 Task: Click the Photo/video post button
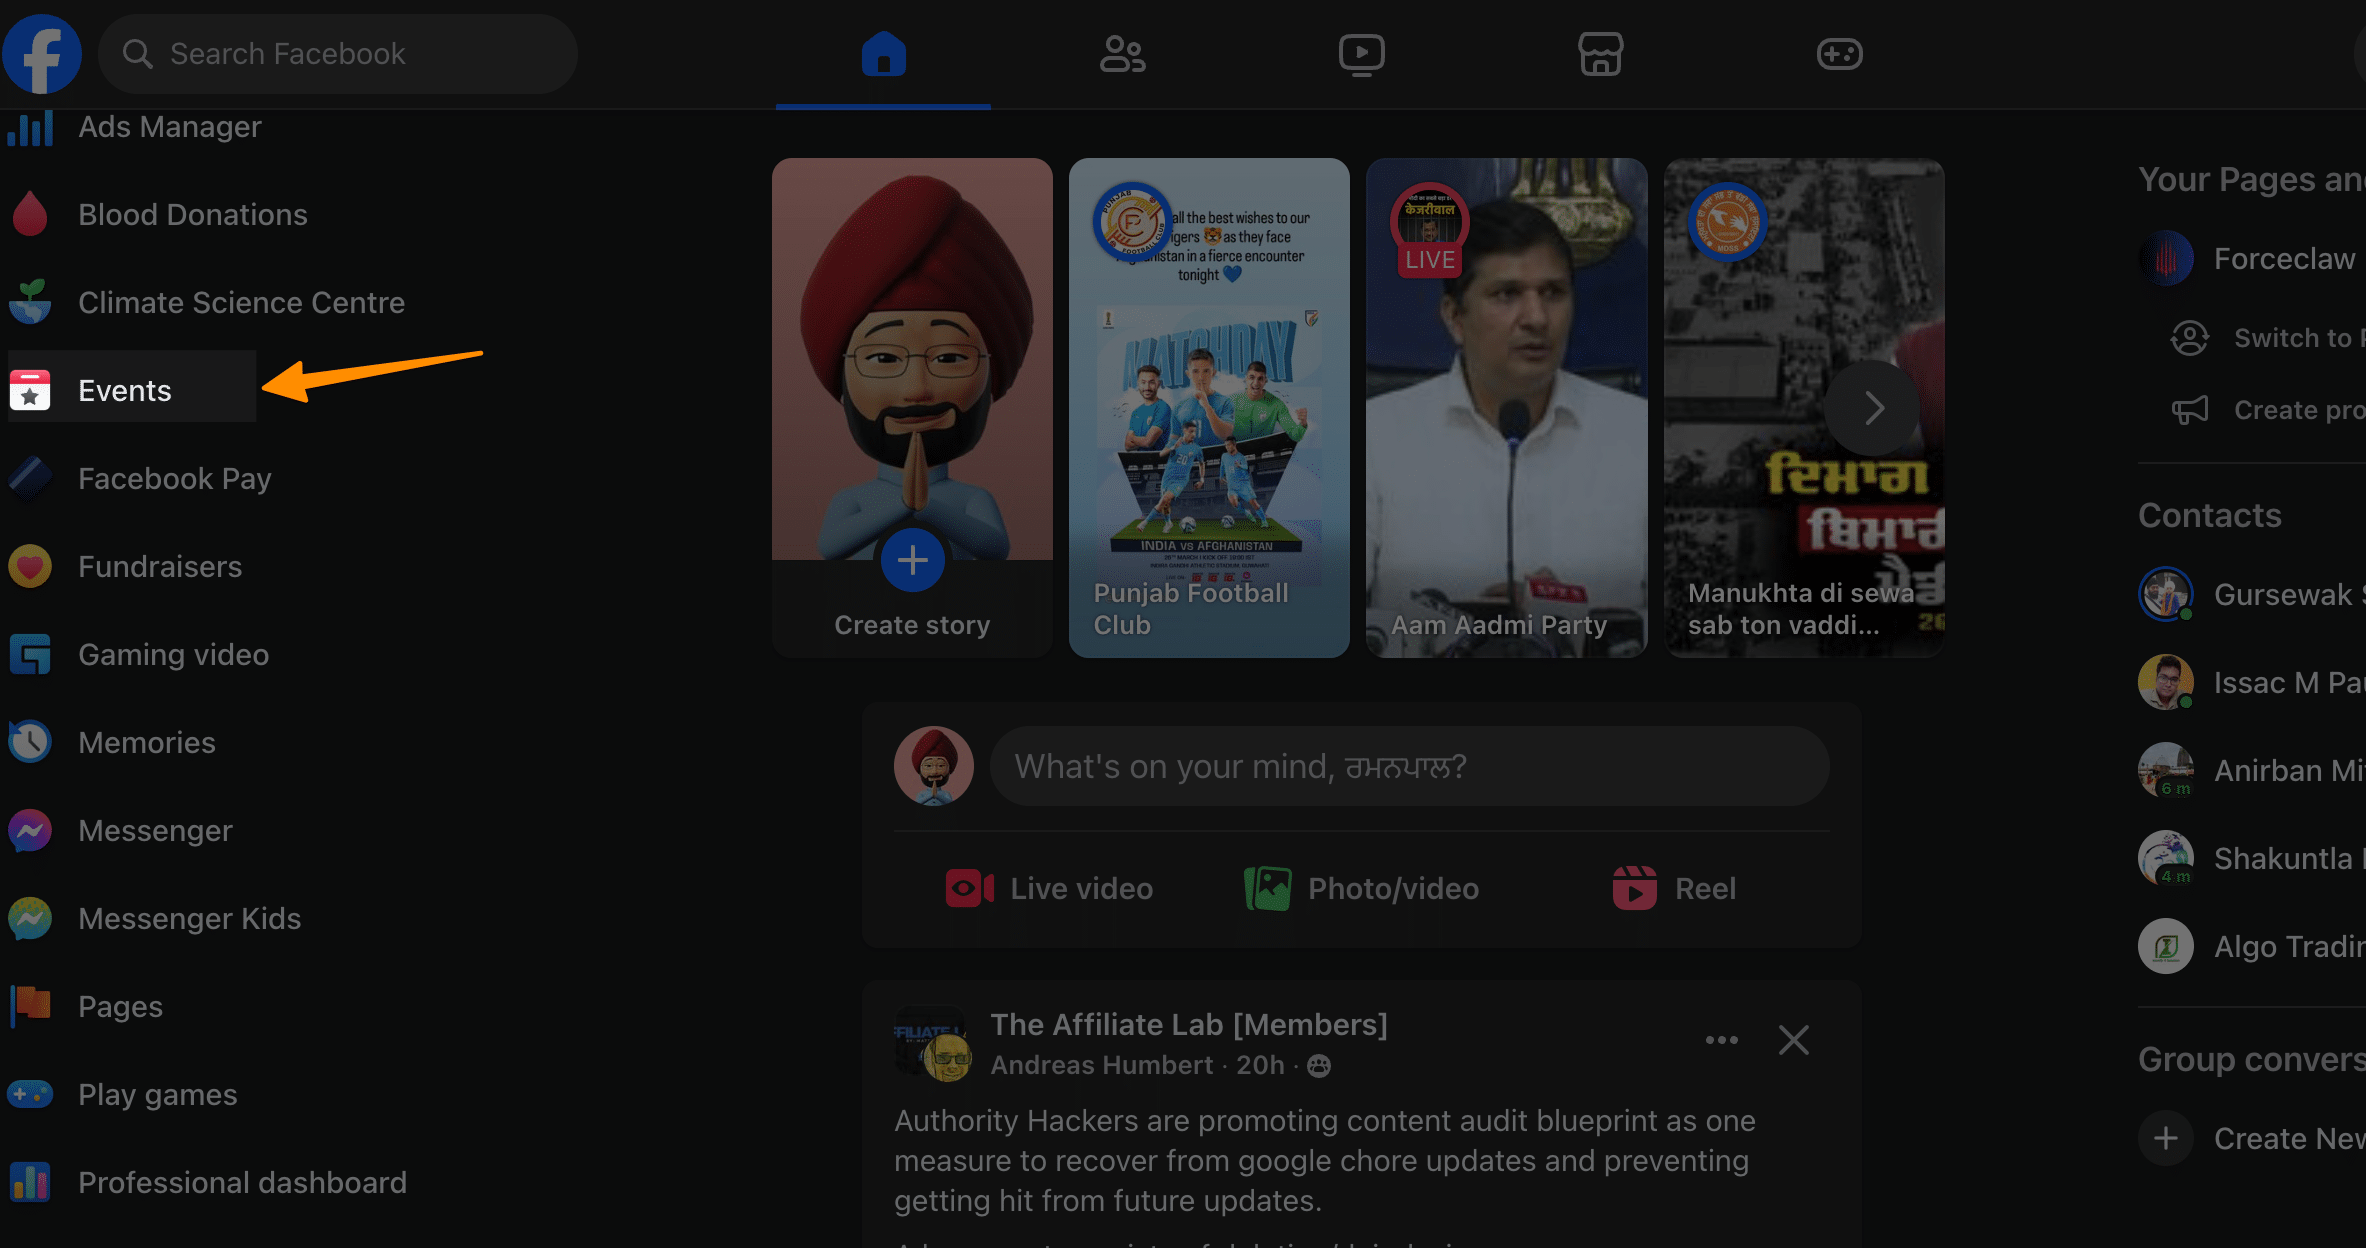coord(1360,888)
